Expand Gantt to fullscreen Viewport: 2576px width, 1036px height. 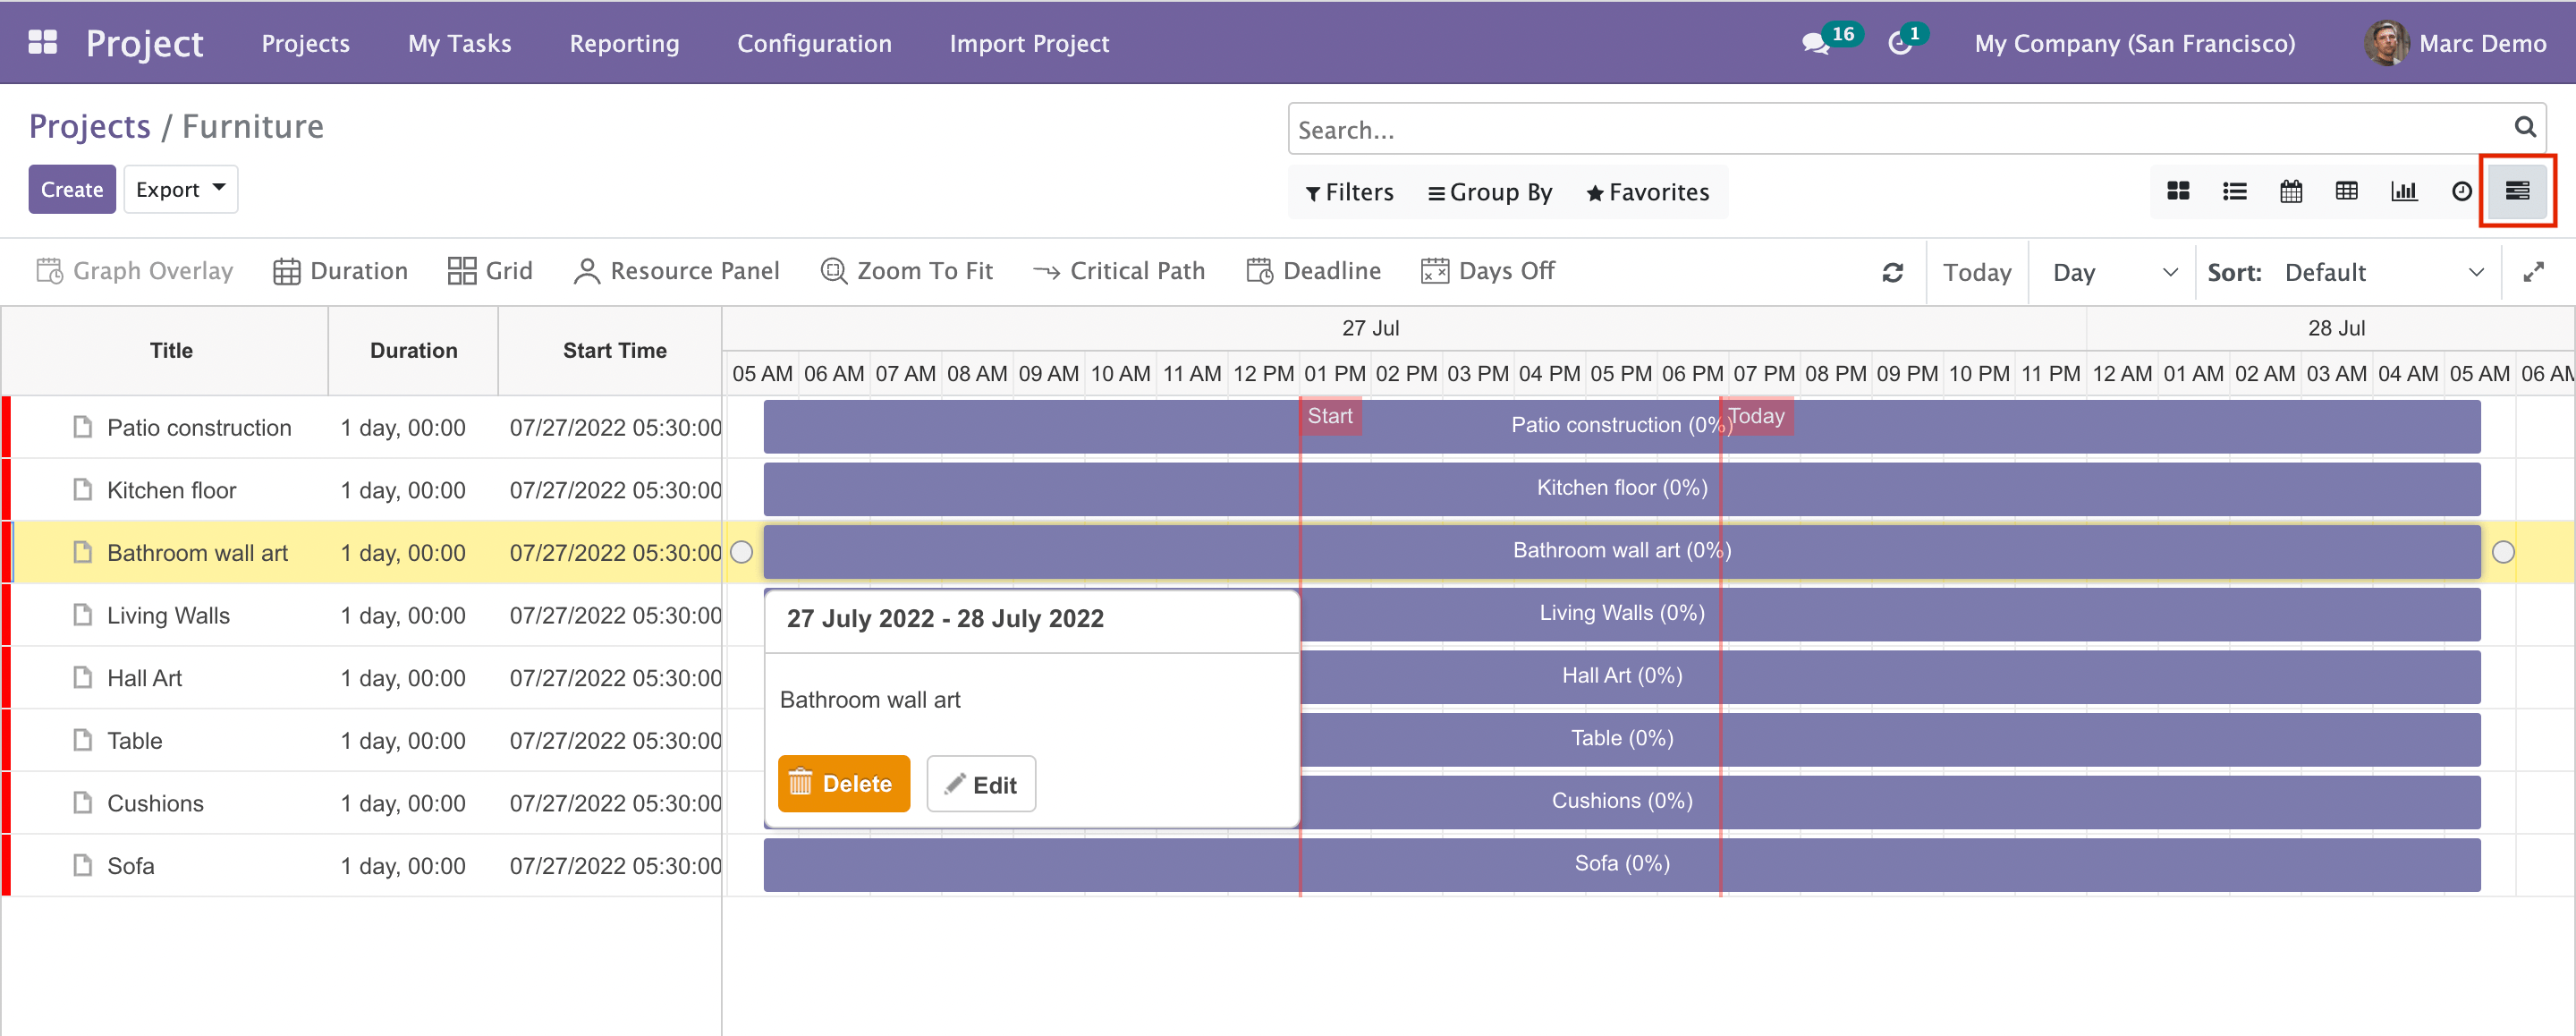click(2532, 272)
